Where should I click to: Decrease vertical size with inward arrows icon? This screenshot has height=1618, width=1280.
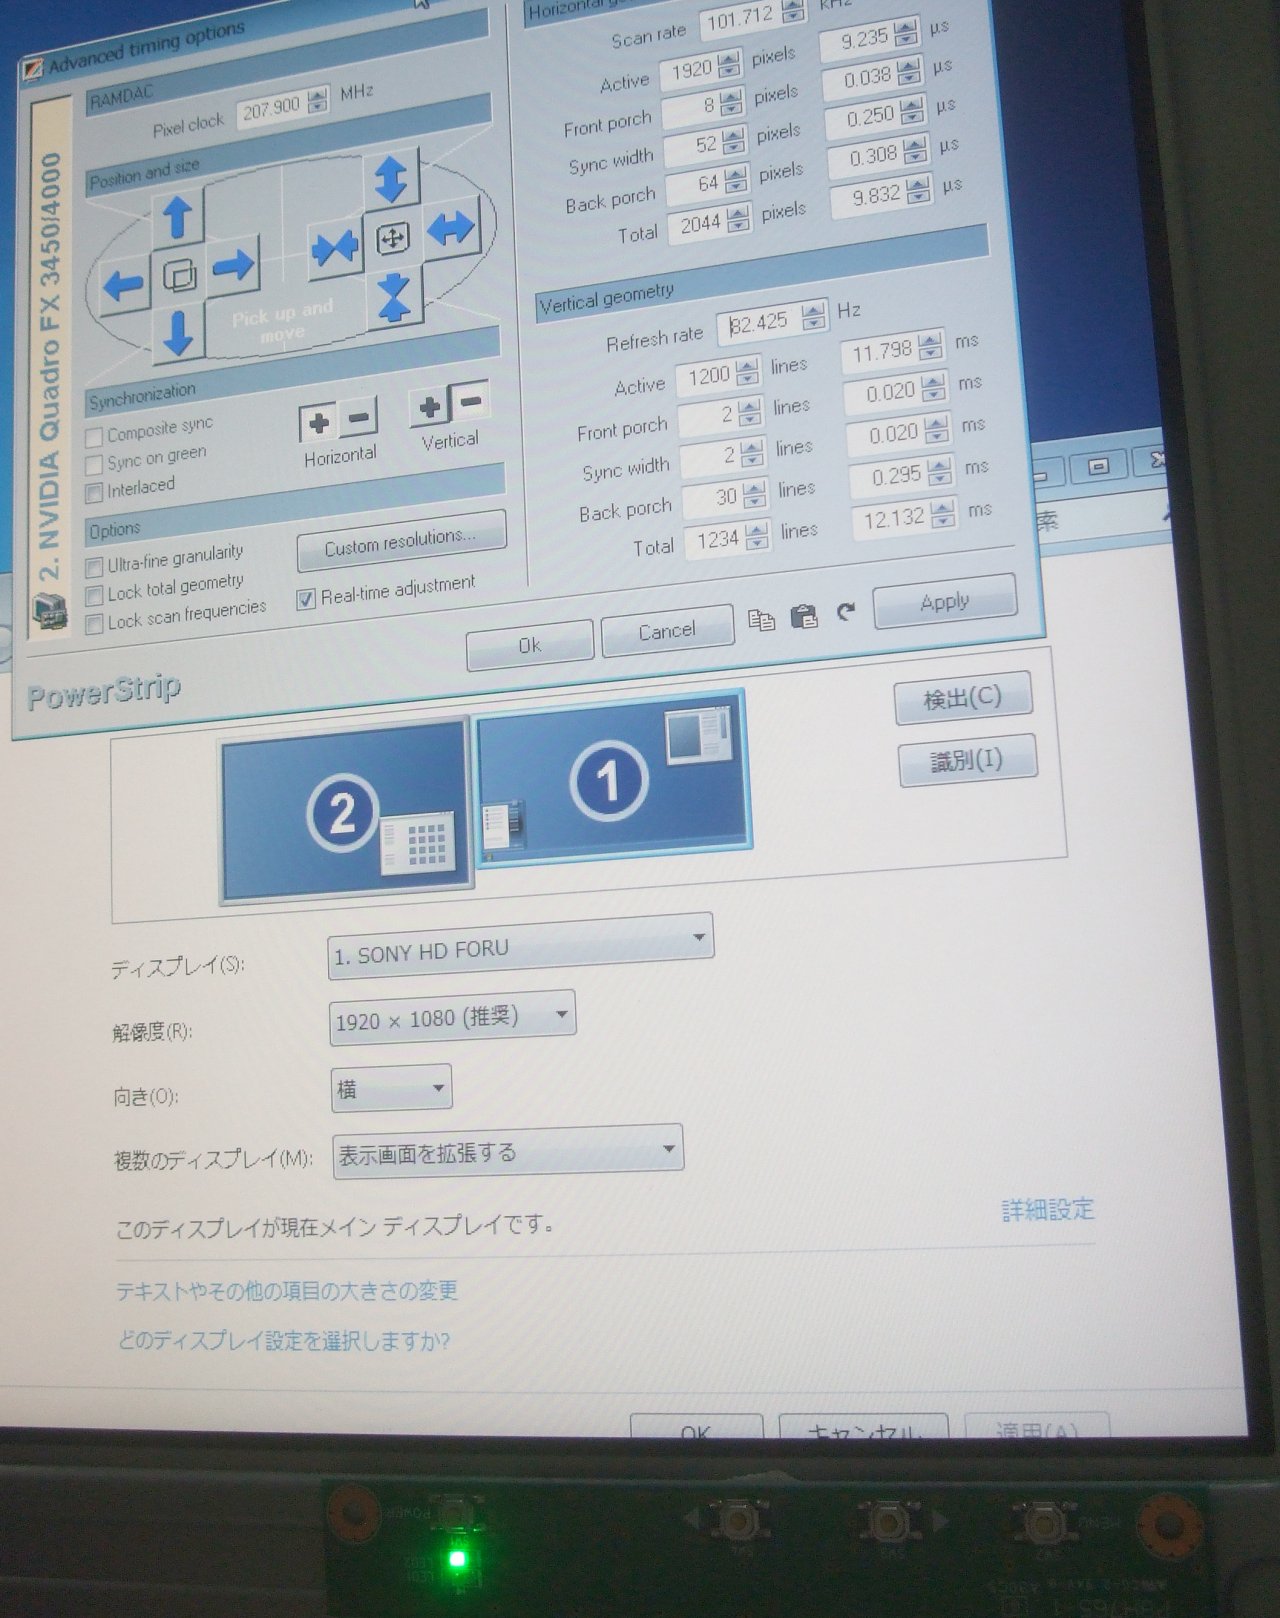(394, 298)
